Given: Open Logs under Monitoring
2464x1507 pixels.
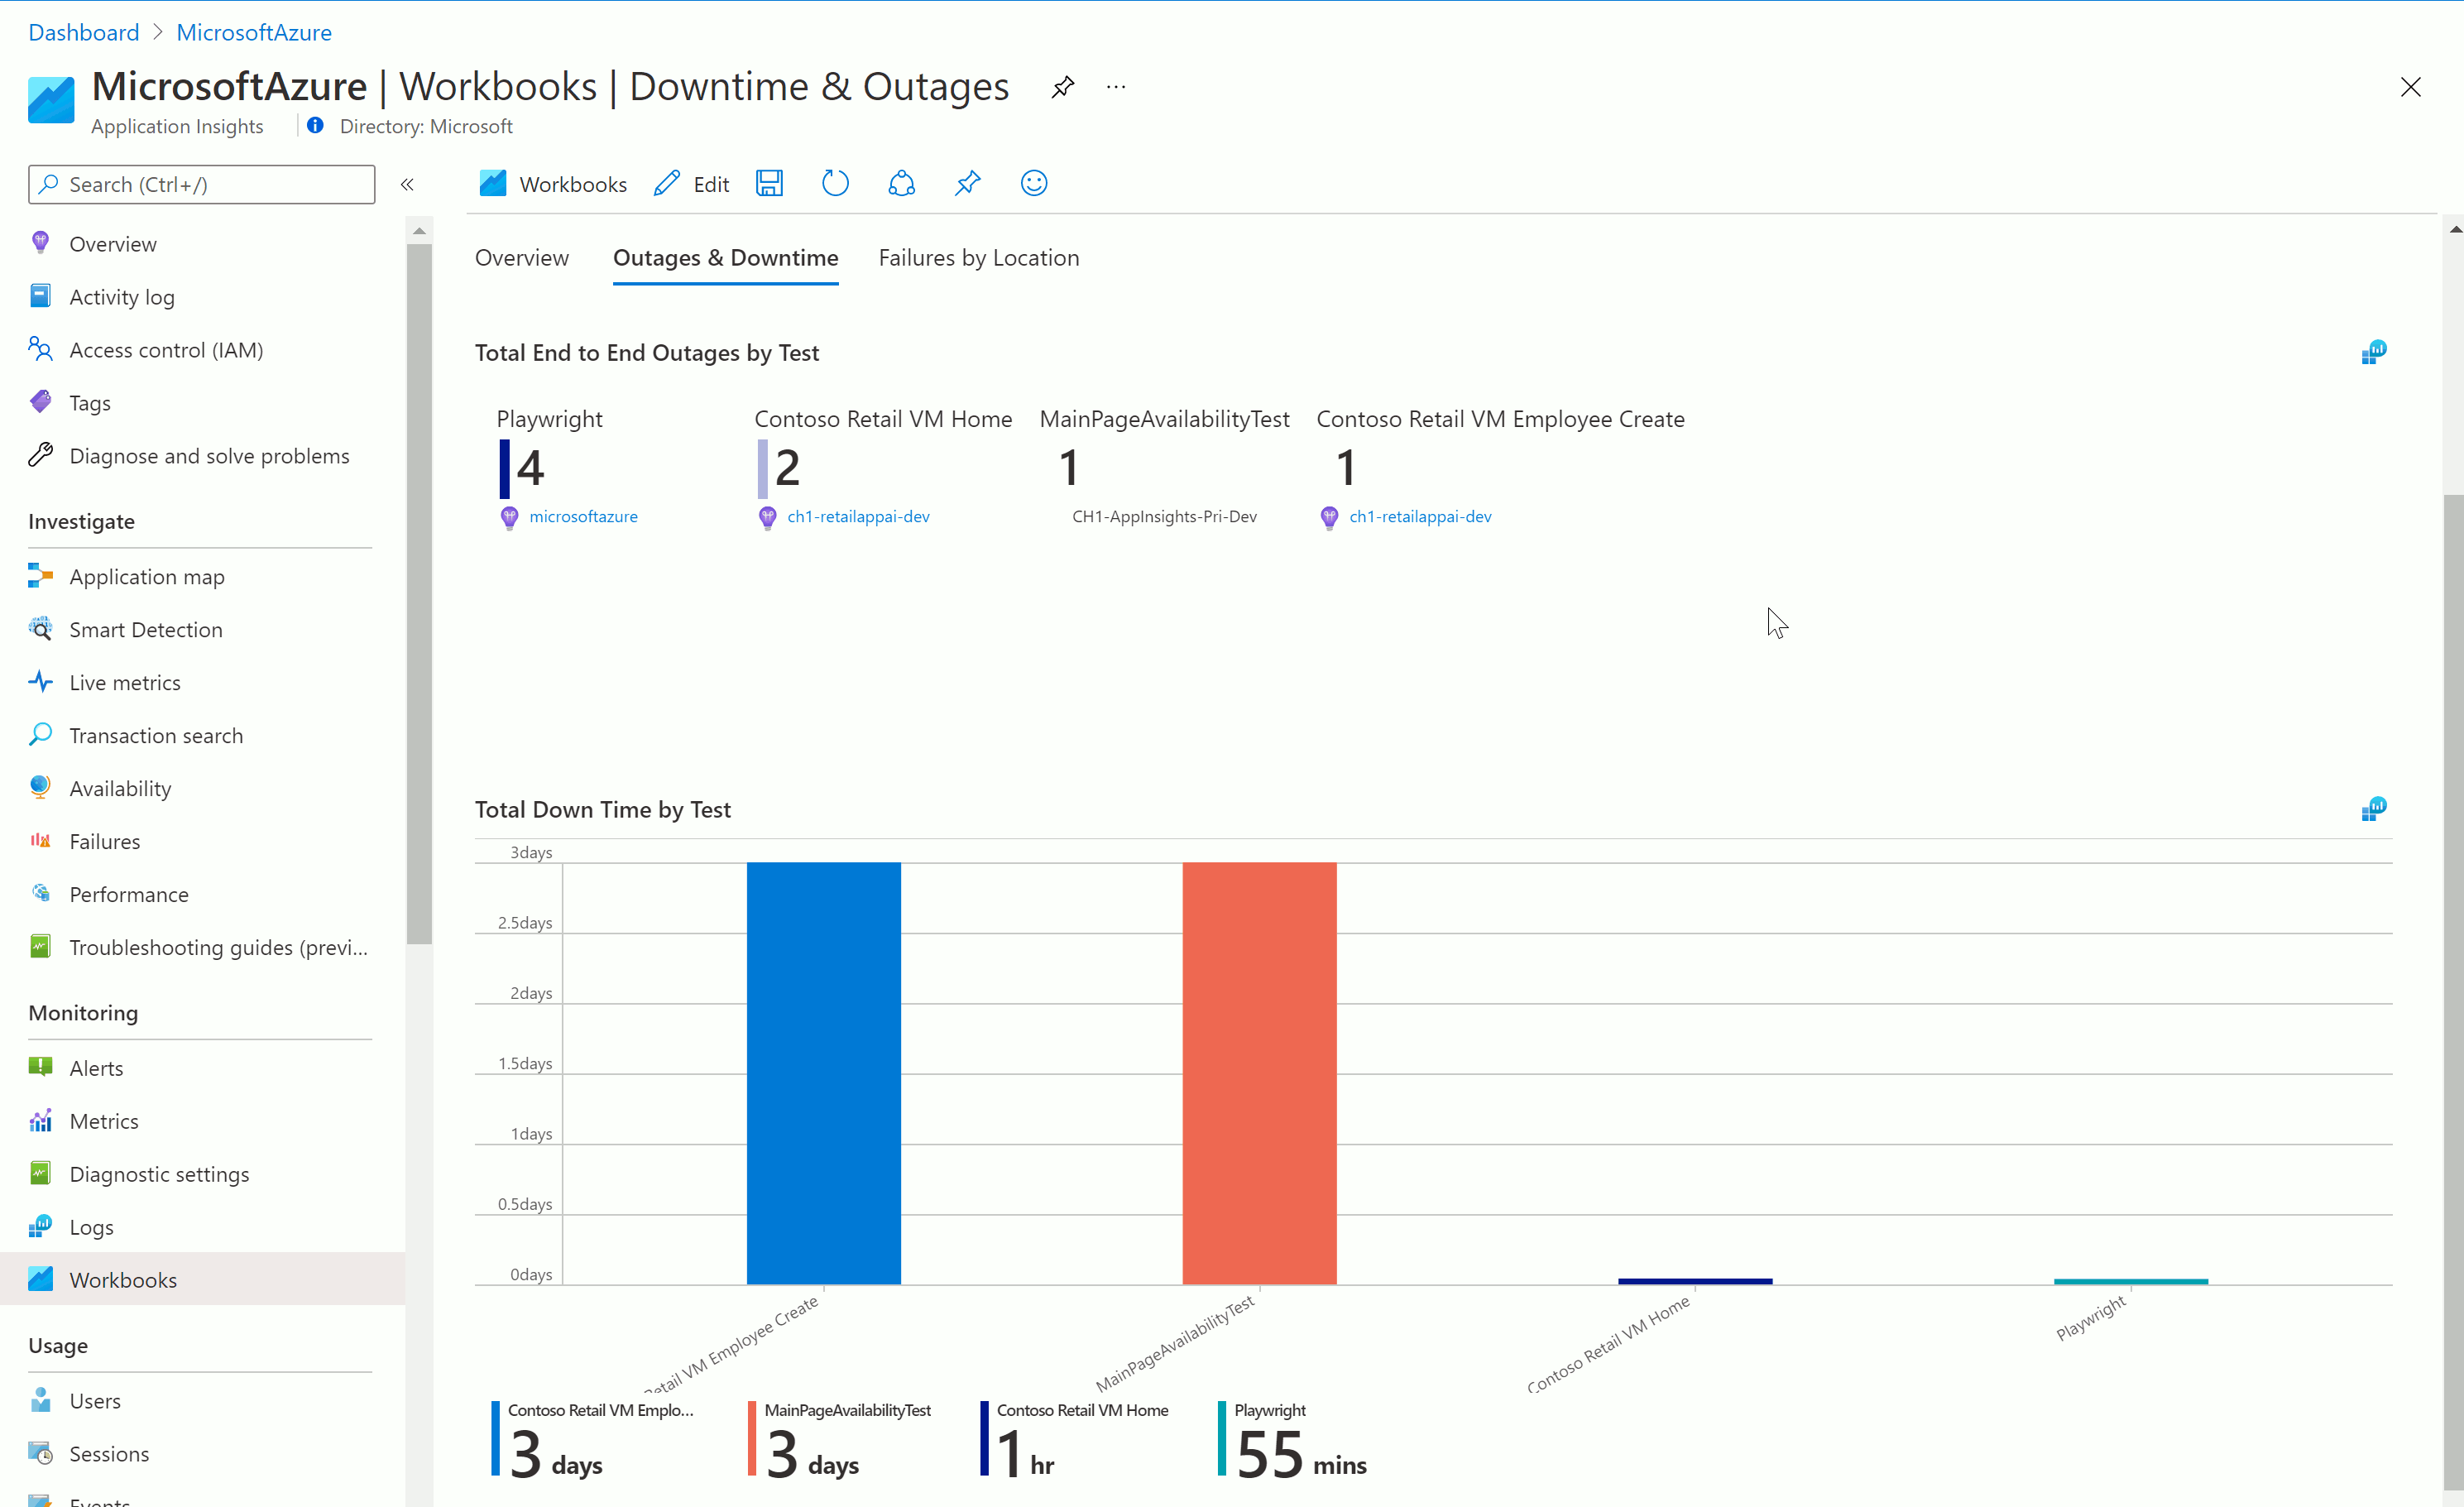Looking at the screenshot, I should pyautogui.click(x=202, y=1227).
